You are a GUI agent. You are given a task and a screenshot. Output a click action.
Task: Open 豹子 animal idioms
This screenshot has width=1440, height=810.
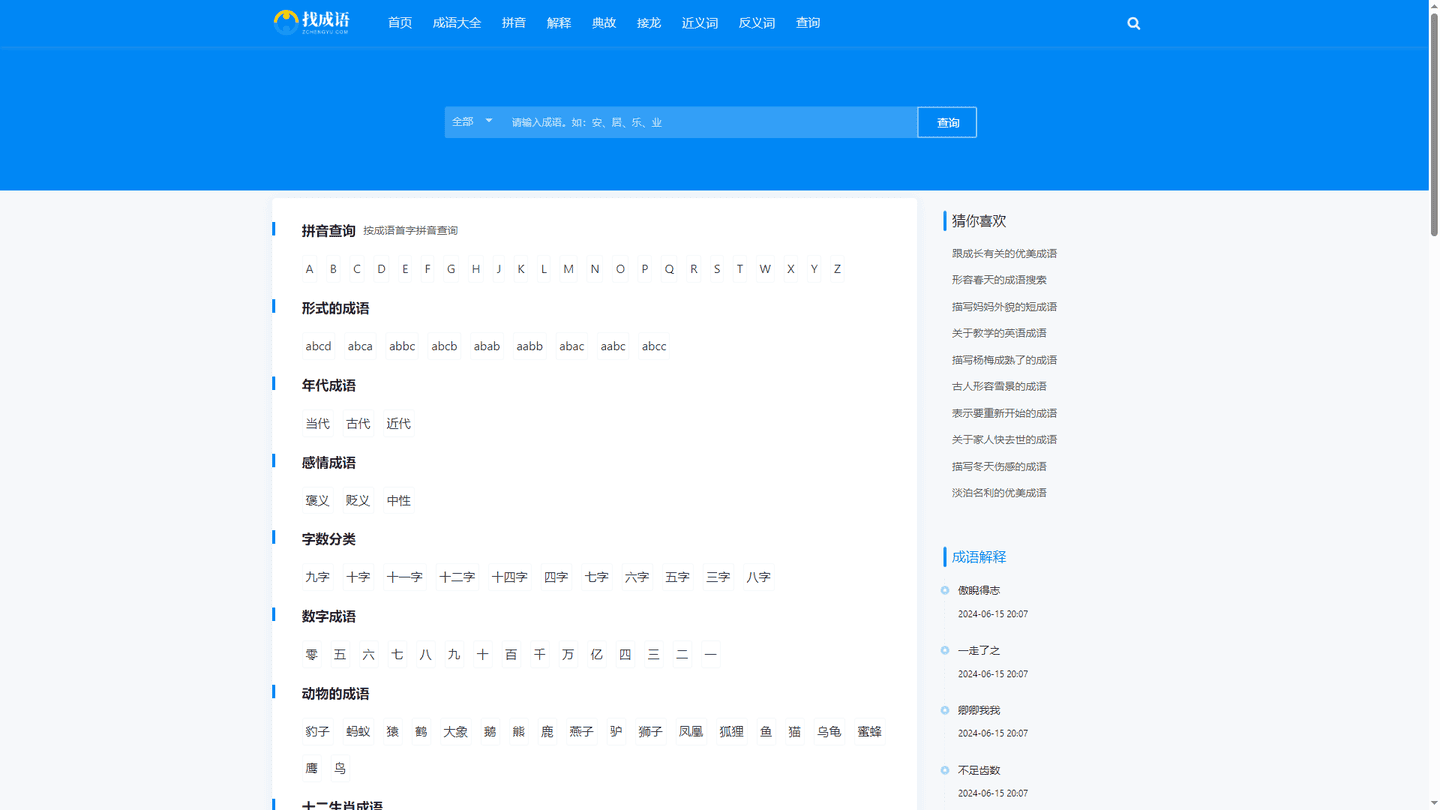tap(317, 732)
